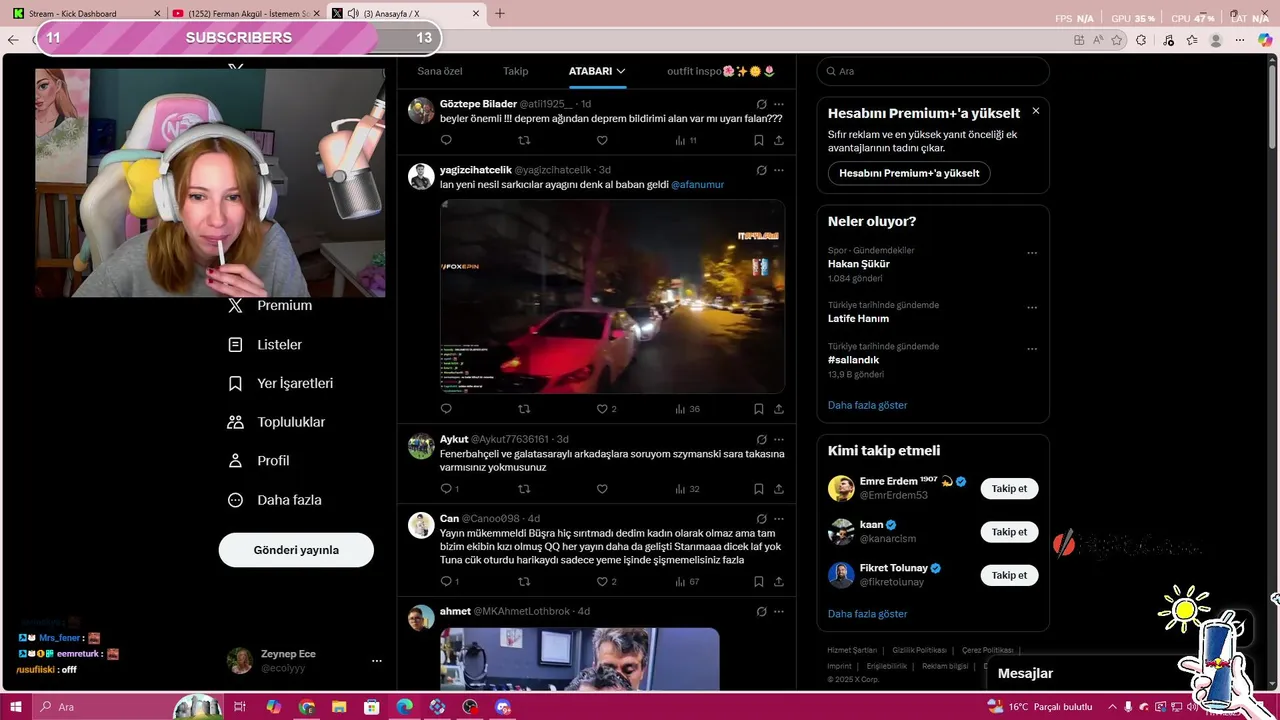The height and width of the screenshot is (720, 1280).
Task: Open Zeynep Ece account menu dots
Action: [x=377, y=661]
